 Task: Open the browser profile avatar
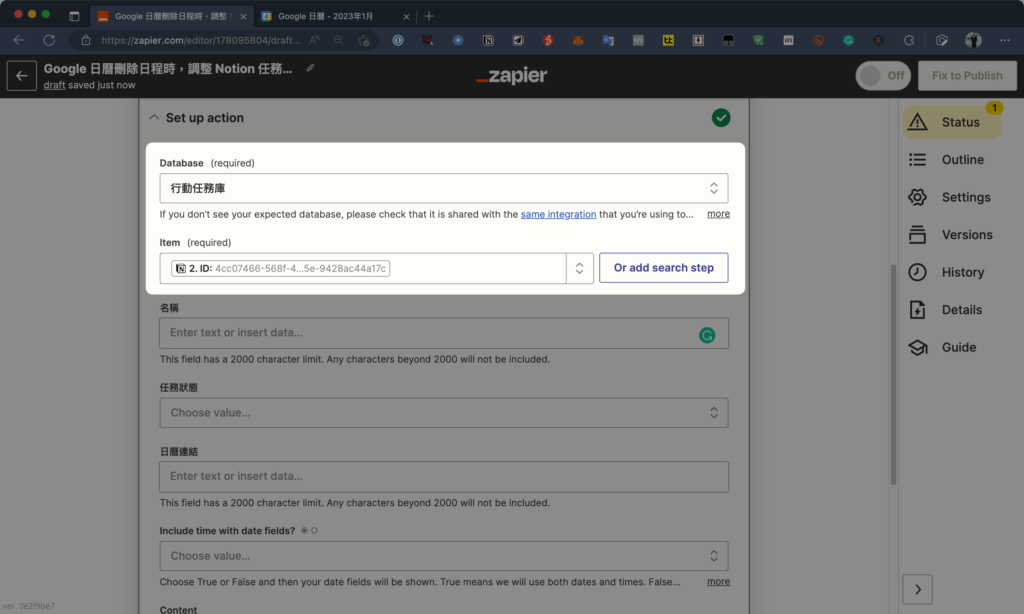click(x=973, y=40)
